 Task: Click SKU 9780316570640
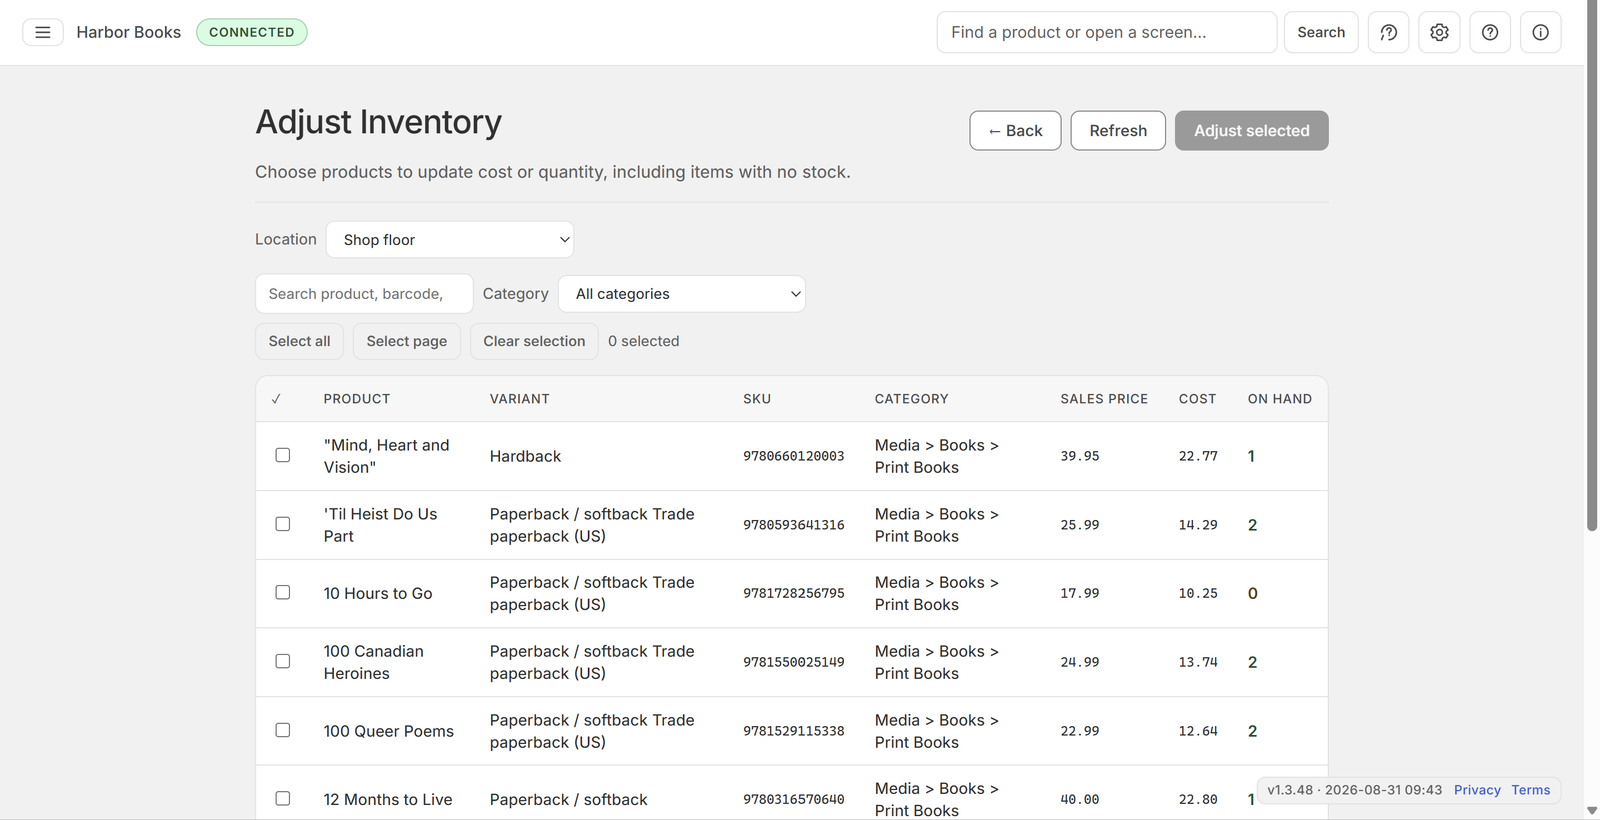tap(793, 799)
